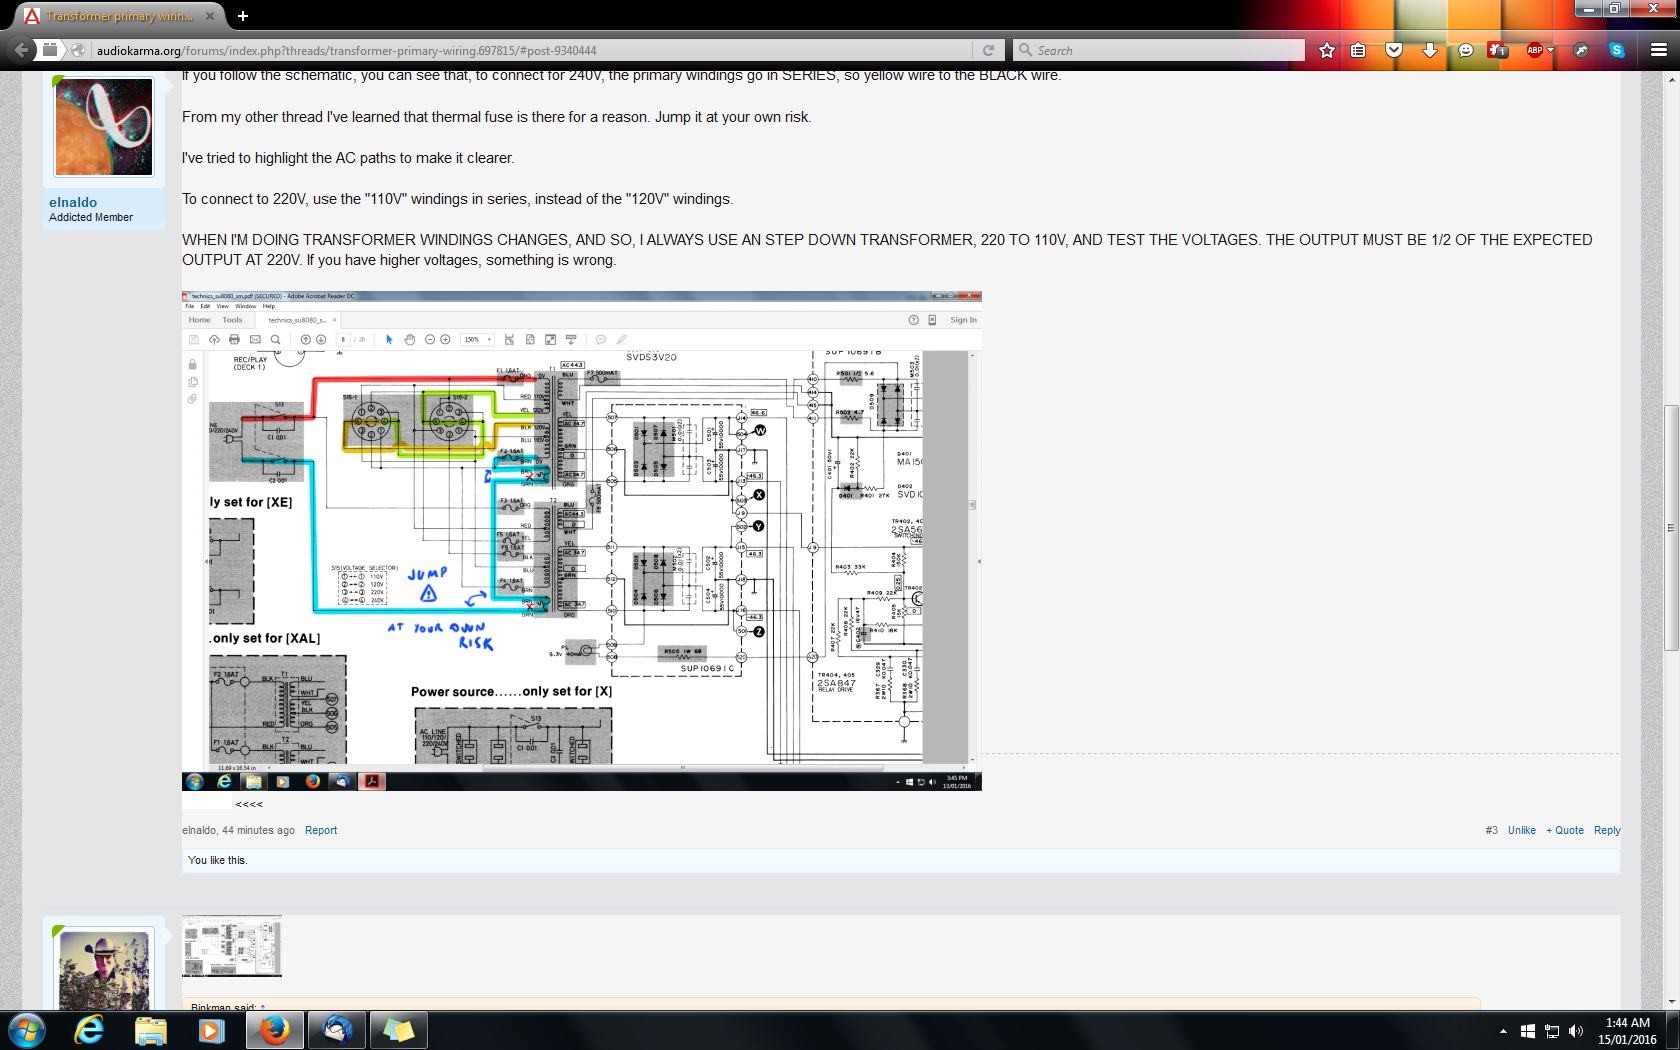The height and width of the screenshot is (1050, 1680).
Task: Unlike elnaldo's post
Action: click(x=1522, y=830)
